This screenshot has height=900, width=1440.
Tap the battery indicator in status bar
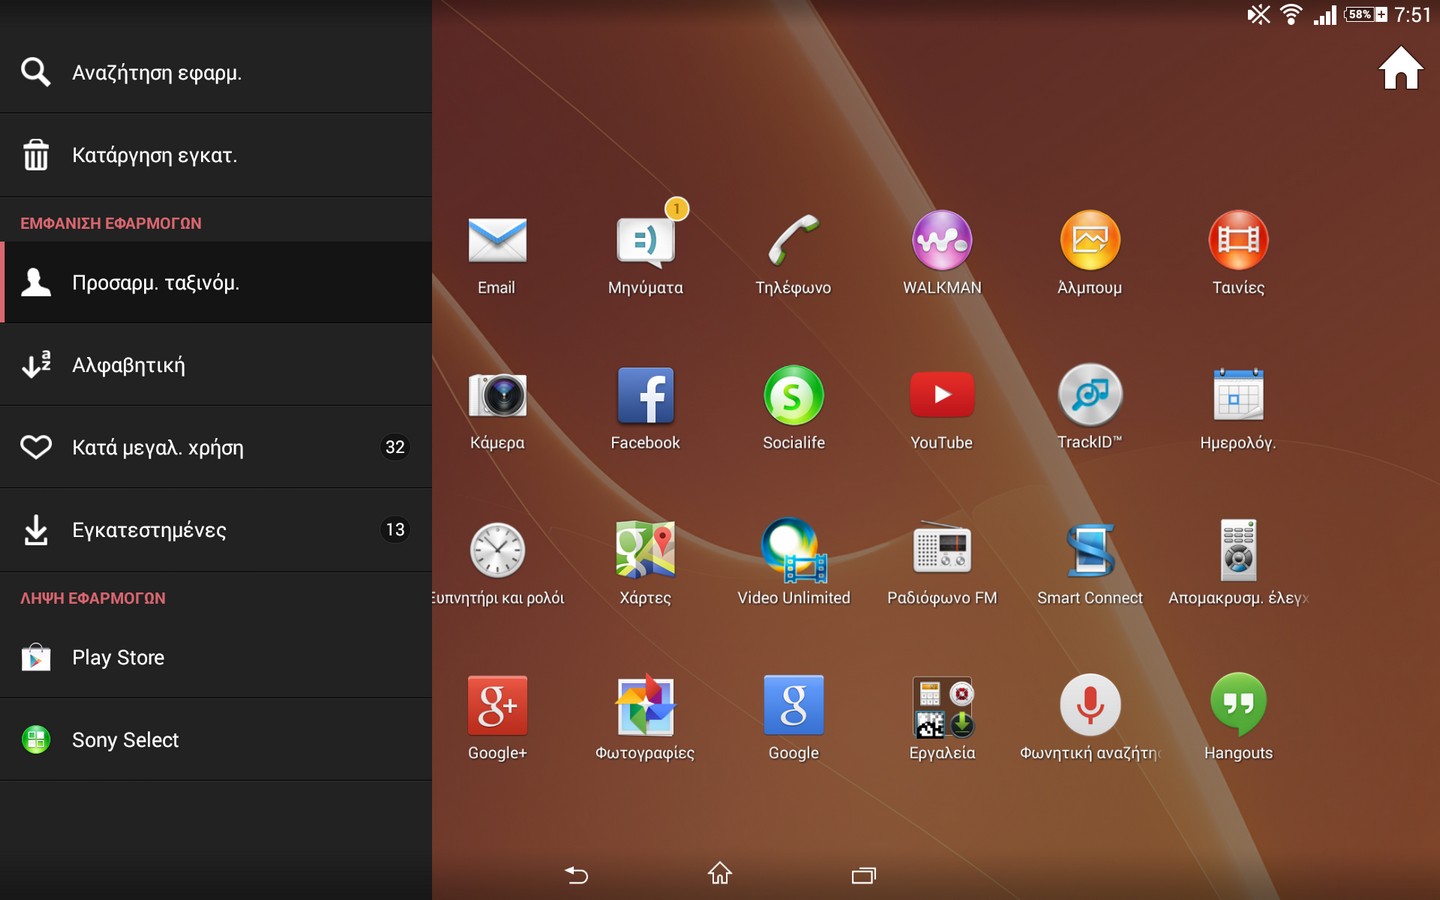tap(1366, 14)
